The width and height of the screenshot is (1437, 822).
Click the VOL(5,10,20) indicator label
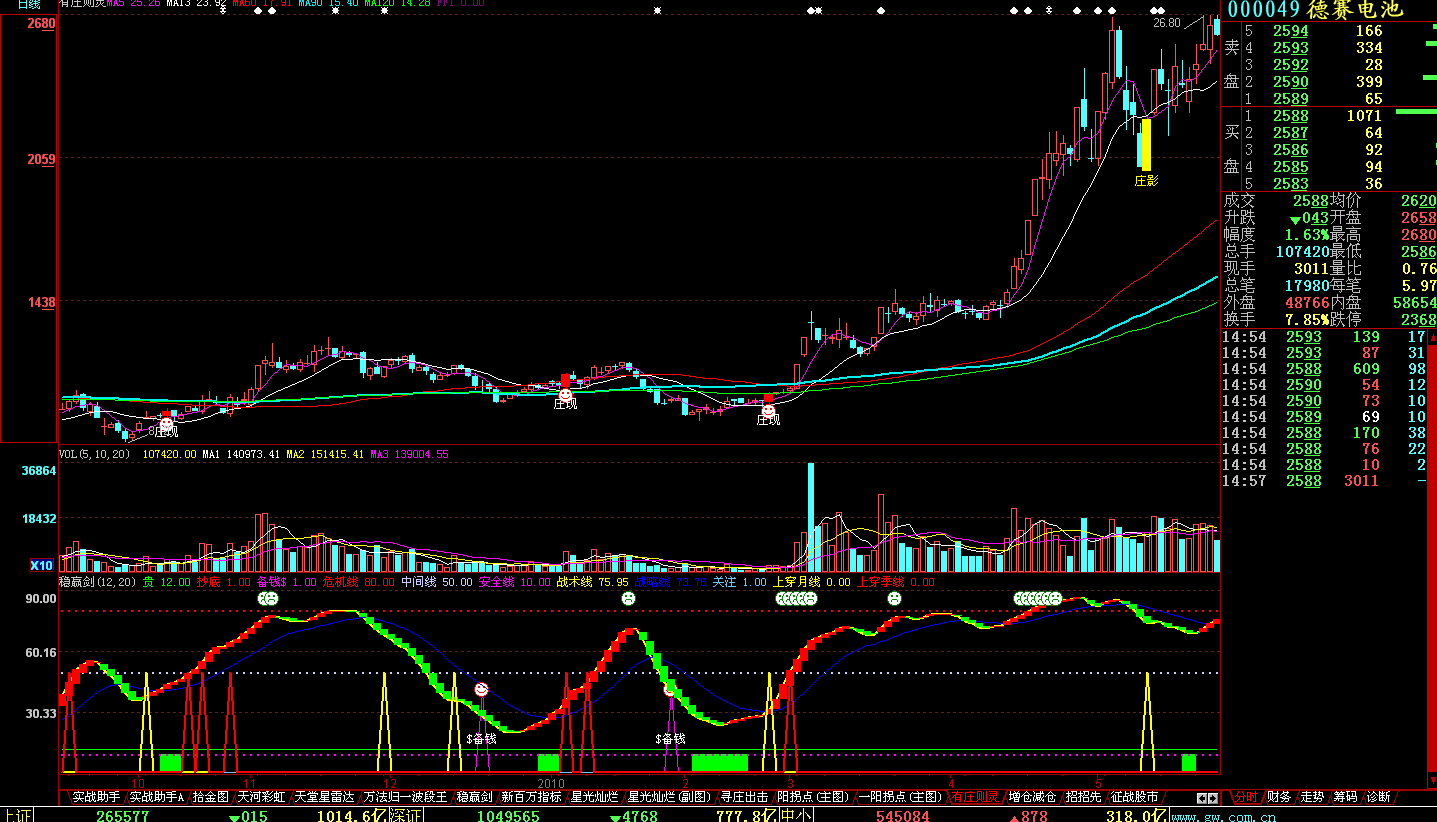tap(96, 454)
